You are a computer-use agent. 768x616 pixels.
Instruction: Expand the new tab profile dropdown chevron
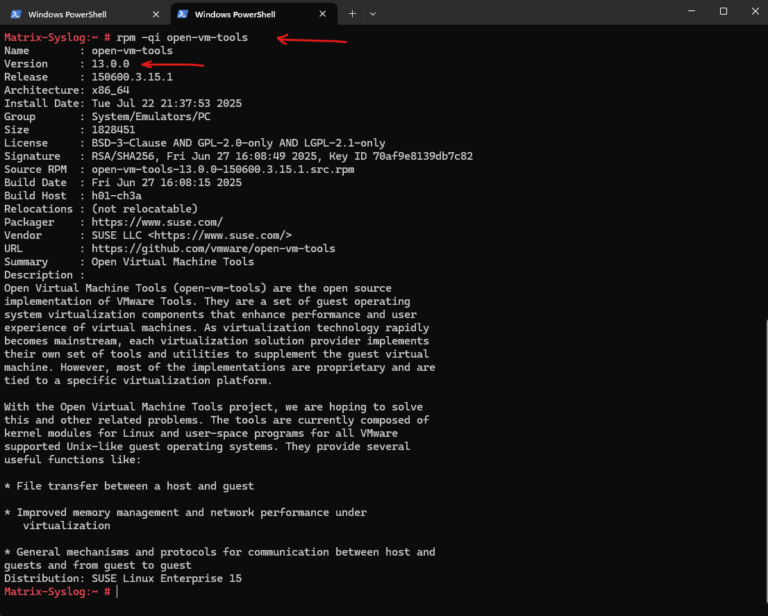coord(373,14)
